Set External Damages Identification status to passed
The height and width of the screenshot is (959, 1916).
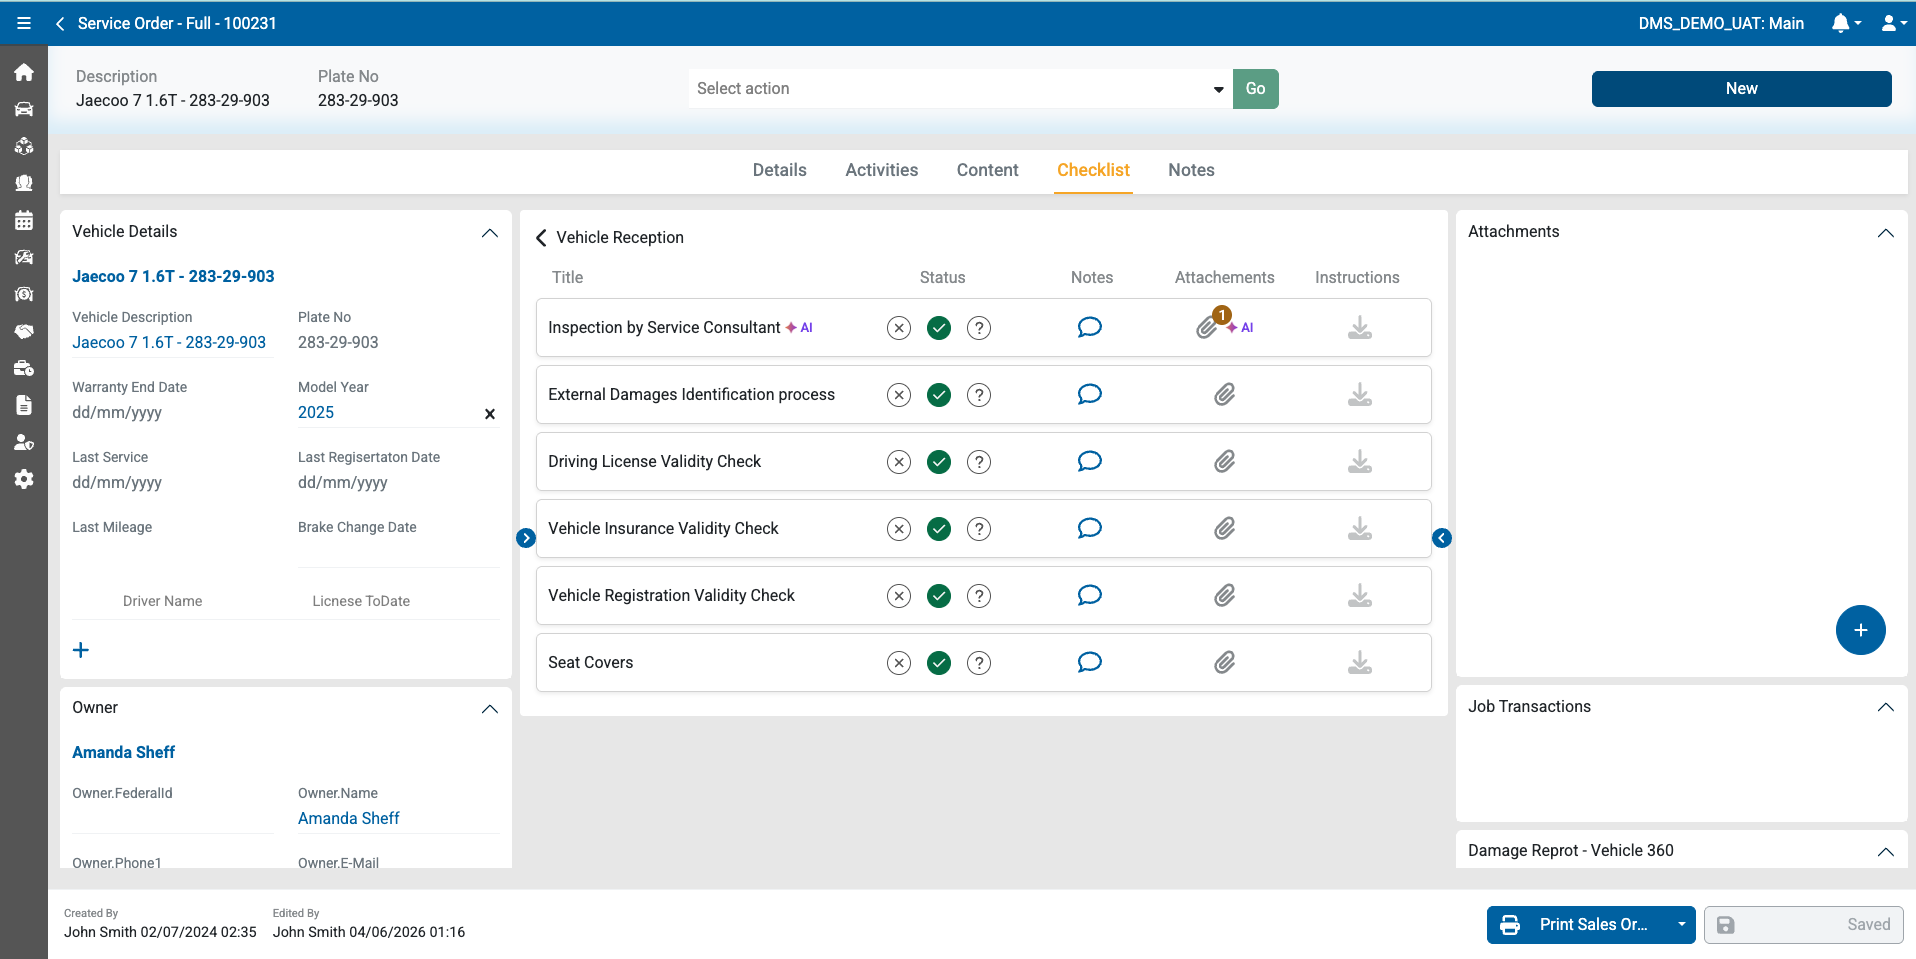click(939, 395)
